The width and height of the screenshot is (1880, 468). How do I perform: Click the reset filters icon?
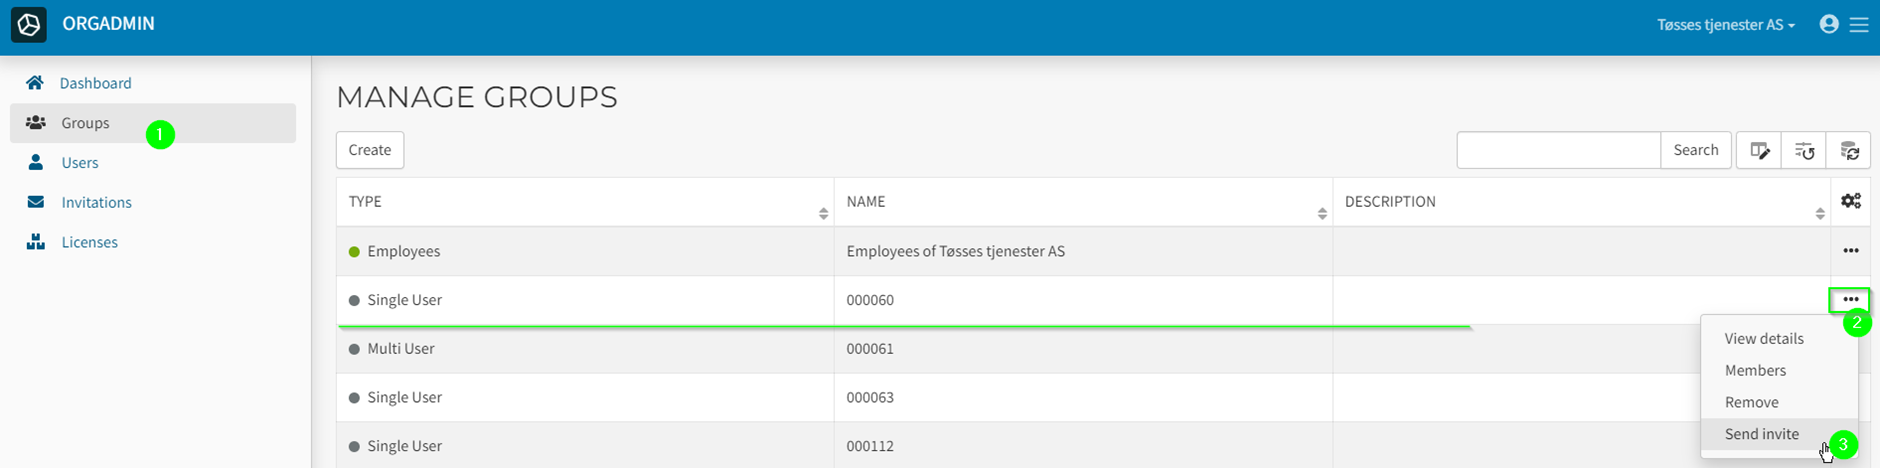(x=1804, y=150)
